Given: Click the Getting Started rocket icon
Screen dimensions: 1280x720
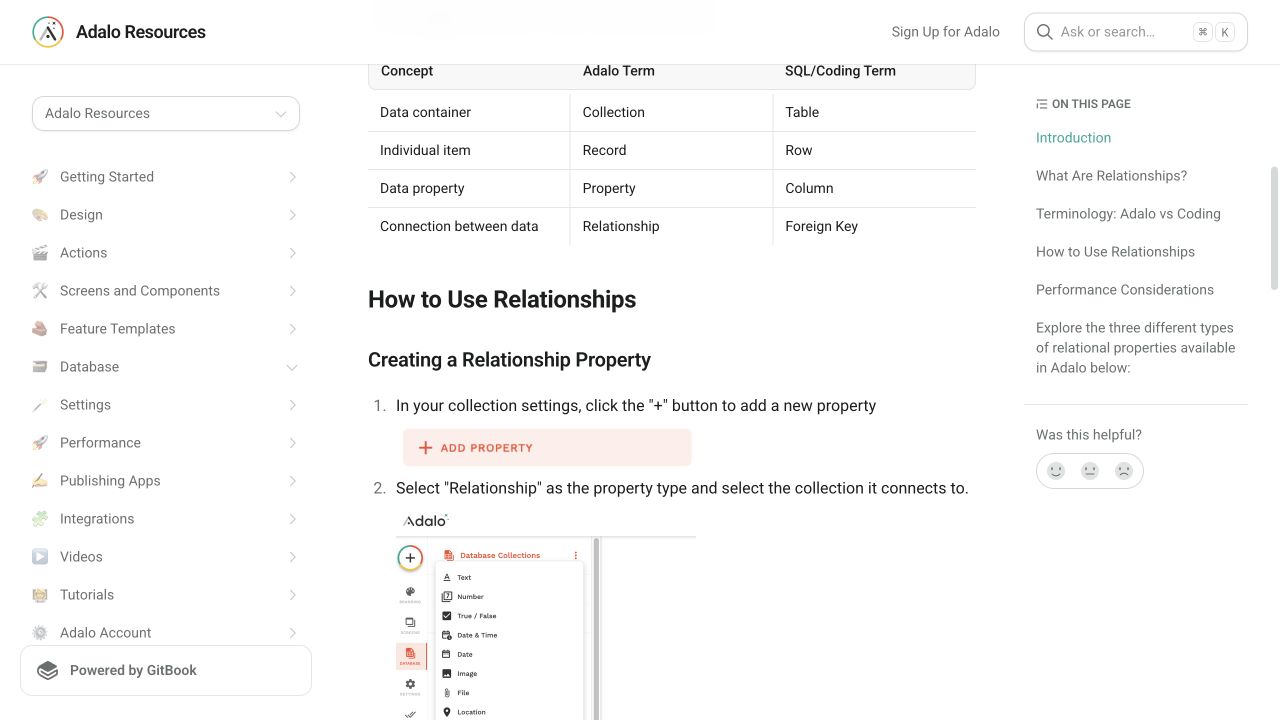Looking at the screenshot, I should pyautogui.click(x=40, y=177).
